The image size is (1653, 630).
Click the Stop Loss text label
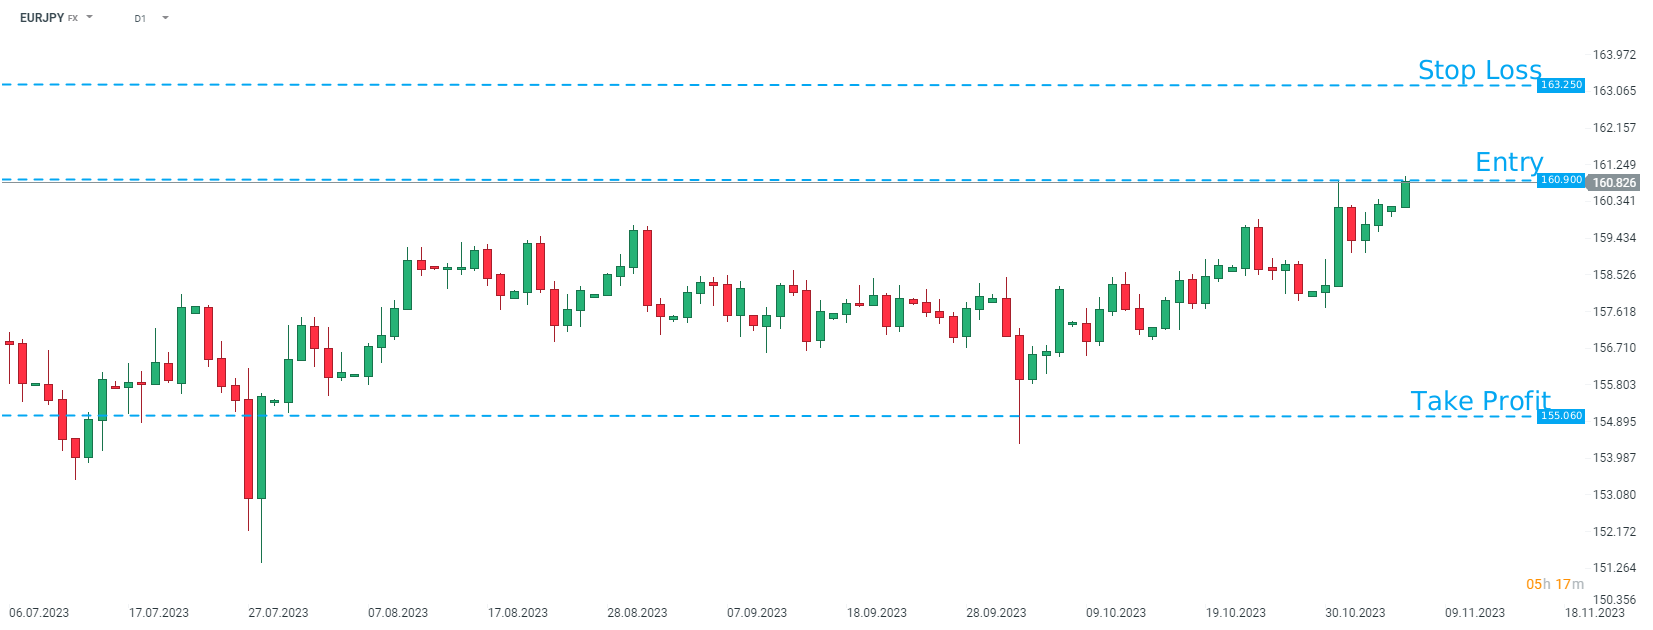click(x=1479, y=70)
